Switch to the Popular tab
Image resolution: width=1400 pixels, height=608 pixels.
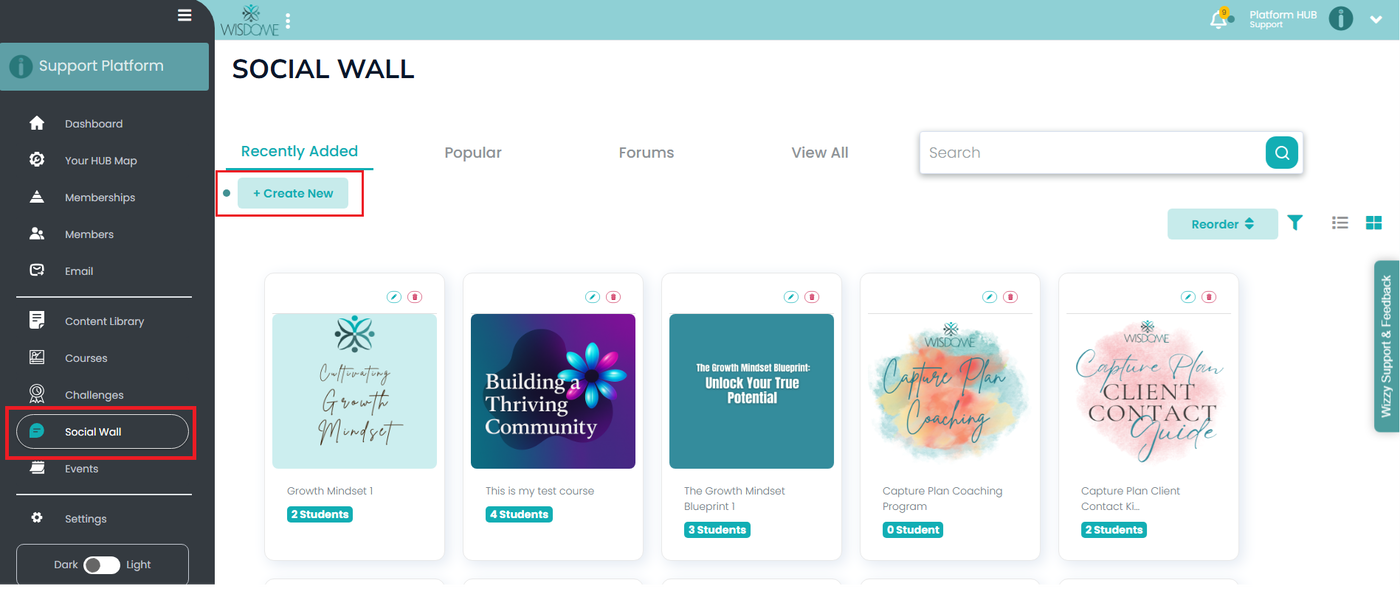[473, 153]
